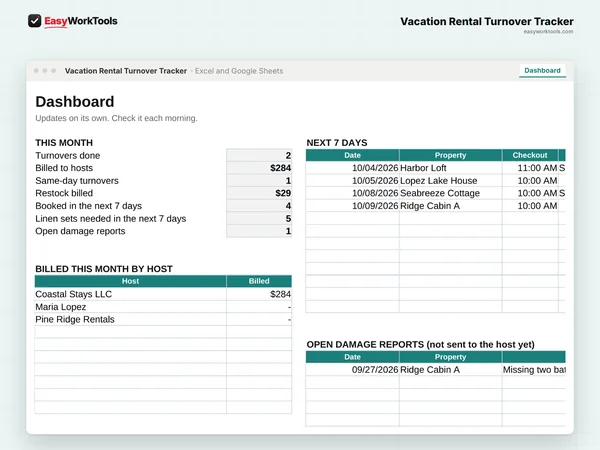Select Harbor Loft 11:00 AM checkout cell
This screenshot has width=600, height=450.
(530, 168)
